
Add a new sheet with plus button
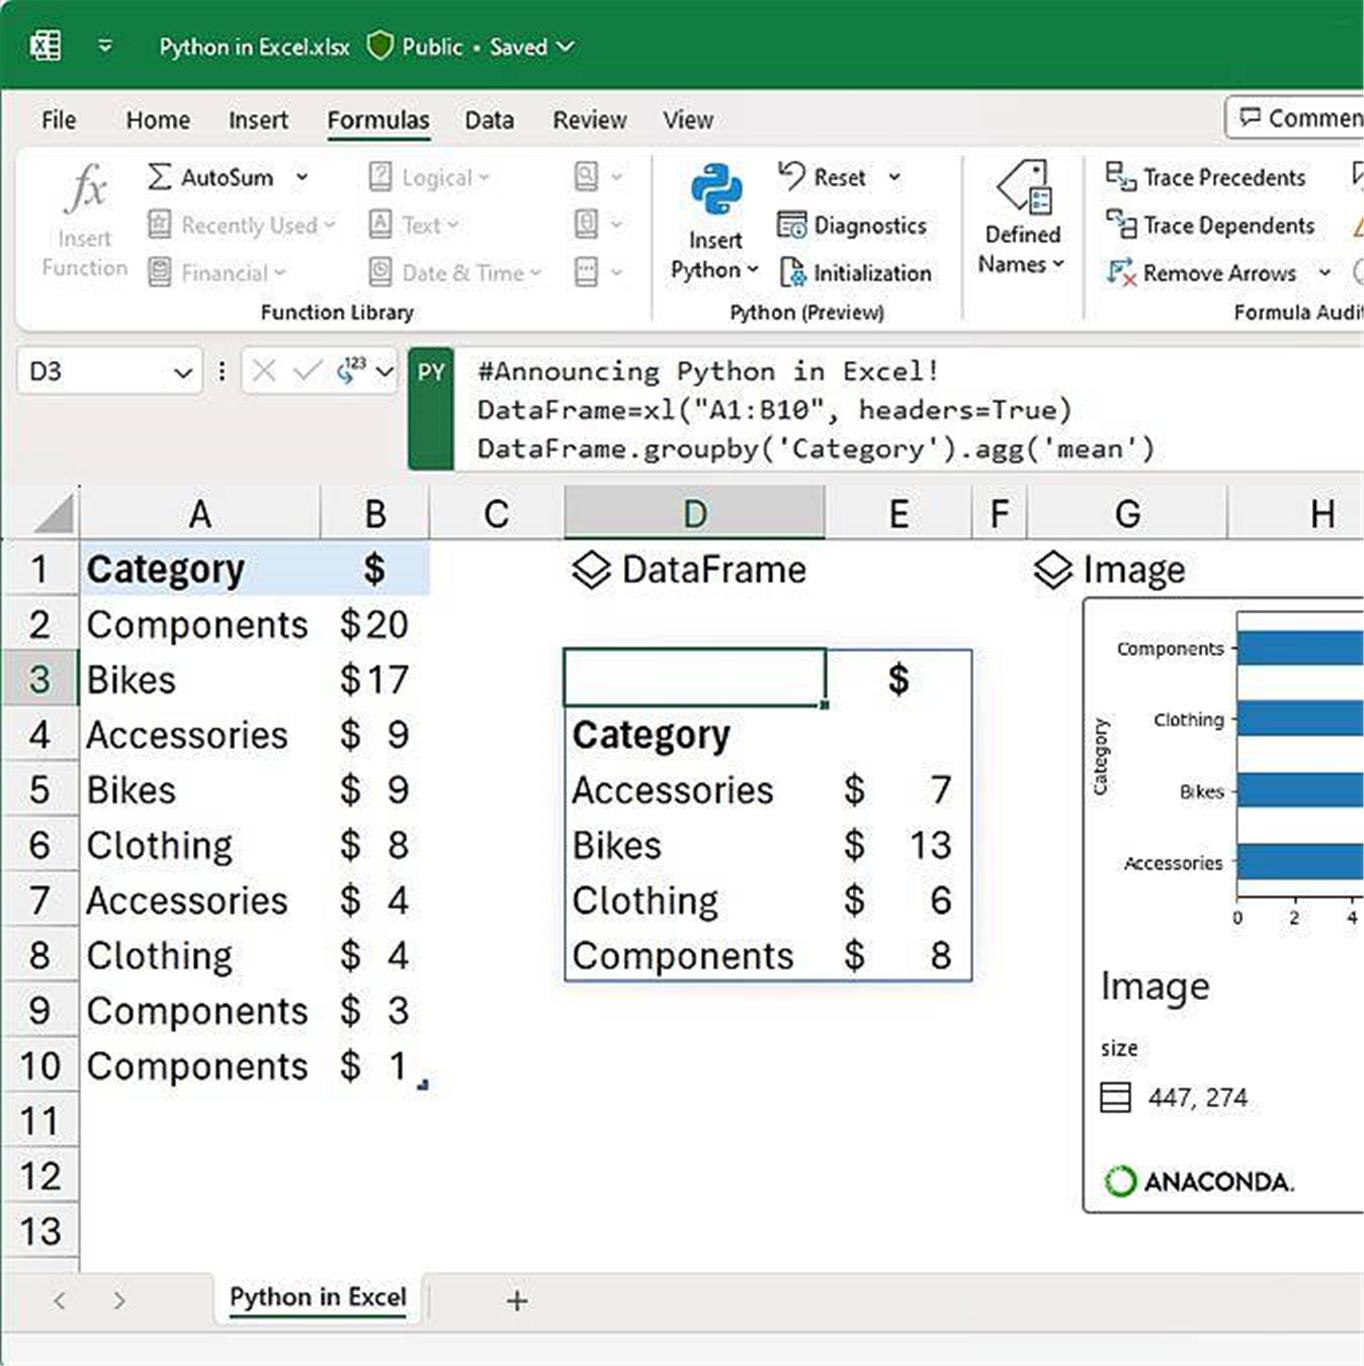pos(517,1301)
